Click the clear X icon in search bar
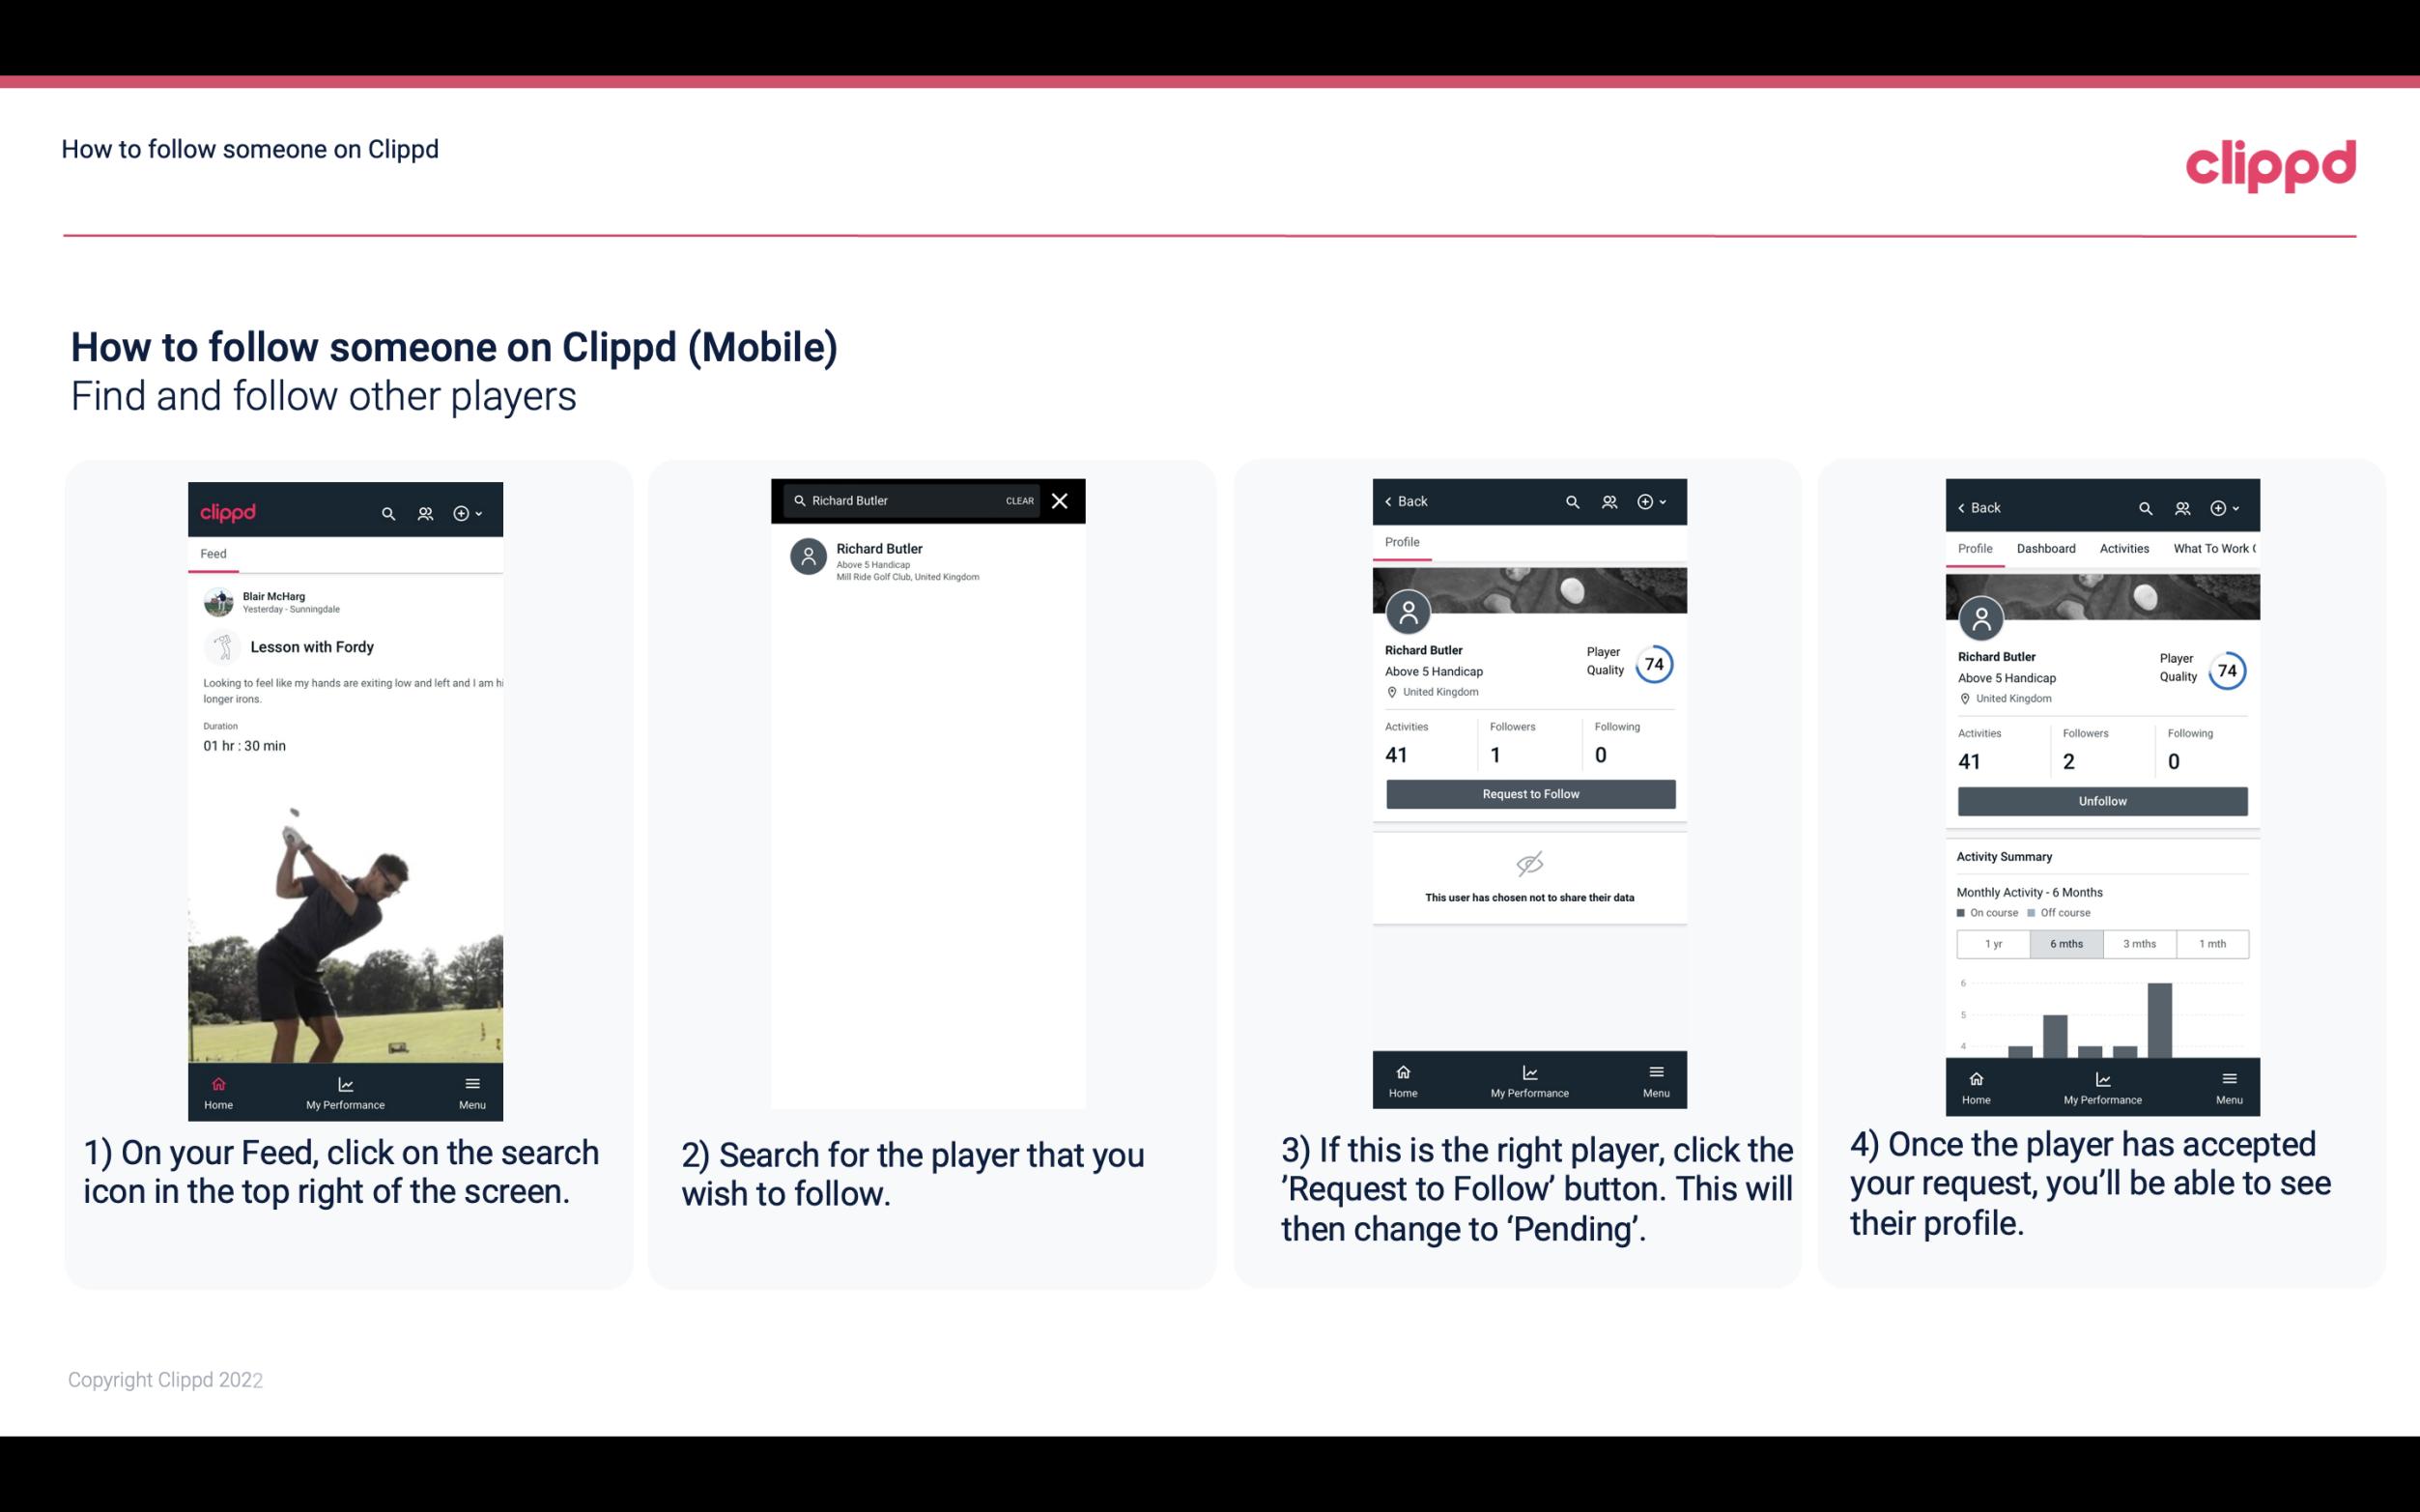Viewport: 2420px width, 1512px height. point(1062,499)
